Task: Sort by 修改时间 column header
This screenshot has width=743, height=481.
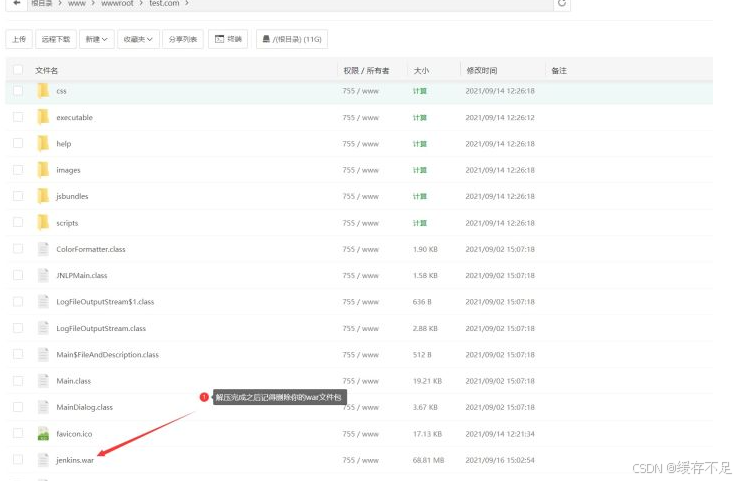Action: tap(482, 71)
